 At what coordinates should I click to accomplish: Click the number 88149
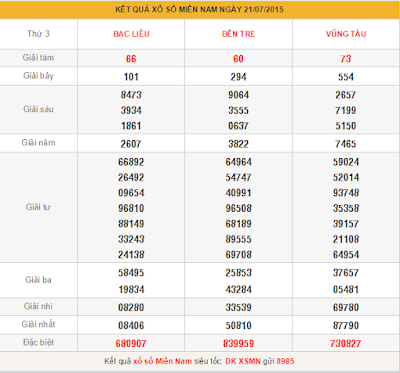131,224
